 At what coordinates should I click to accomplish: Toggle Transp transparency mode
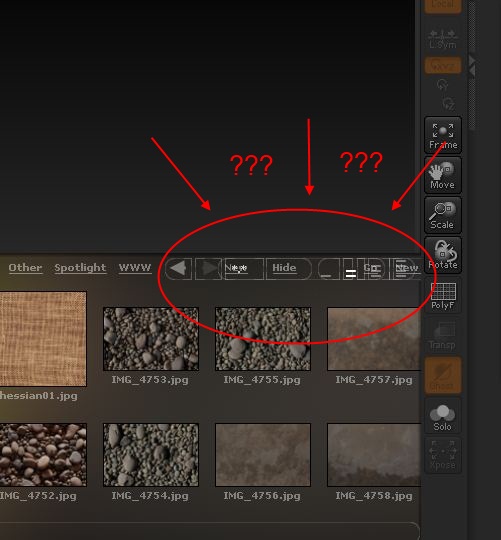click(x=443, y=335)
